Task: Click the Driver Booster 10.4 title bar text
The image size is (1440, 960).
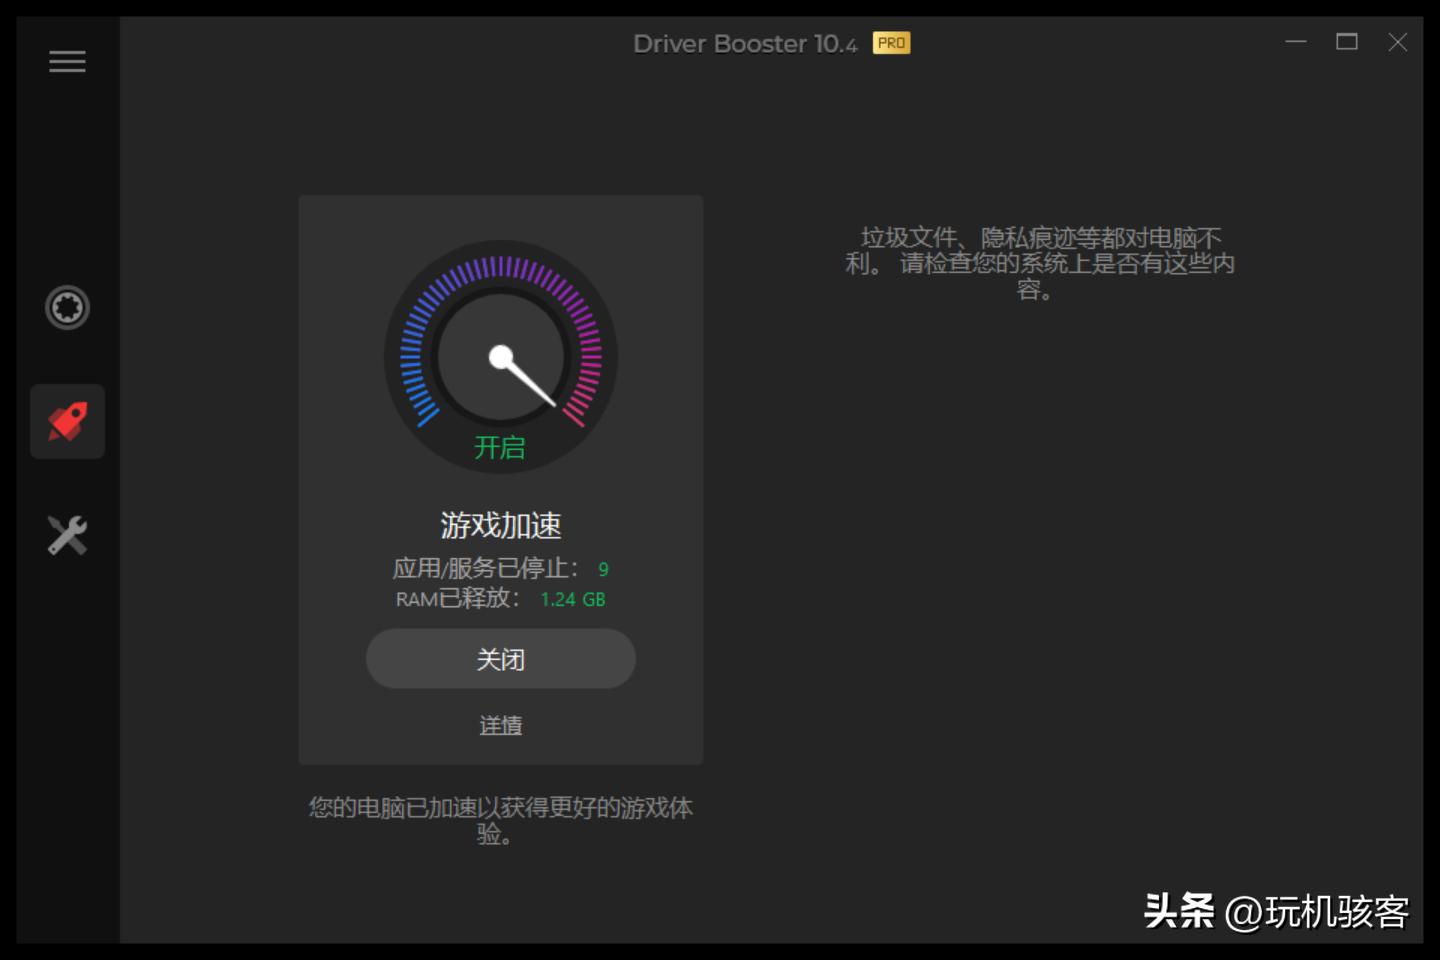Action: pos(745,43)
